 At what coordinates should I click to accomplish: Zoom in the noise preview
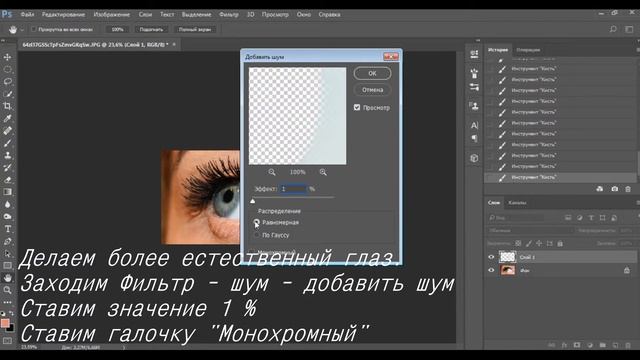[323, 172]
